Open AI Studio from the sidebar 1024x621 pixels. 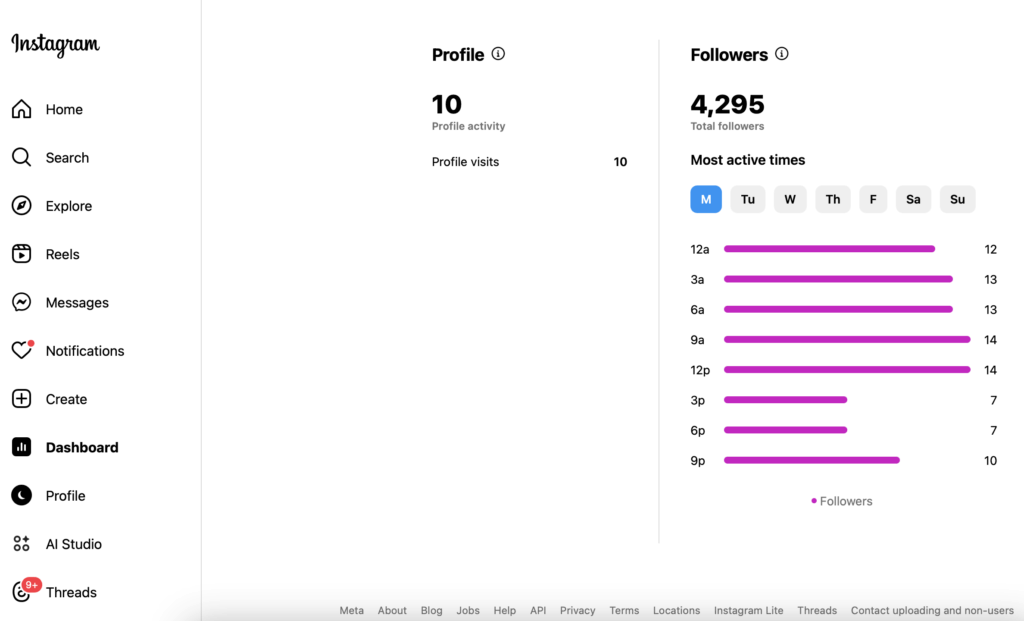coord(73,543)
